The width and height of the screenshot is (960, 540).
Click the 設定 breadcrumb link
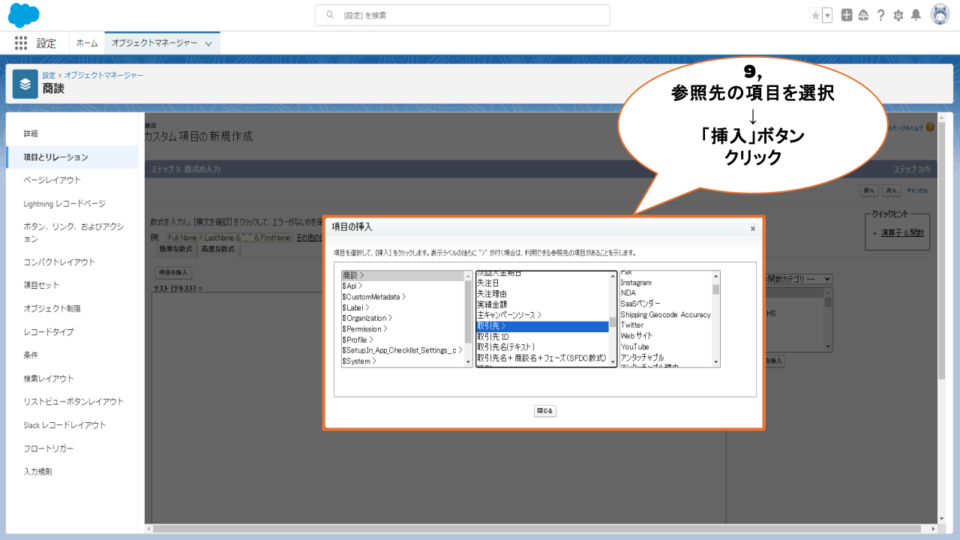[x=48, y=75]
